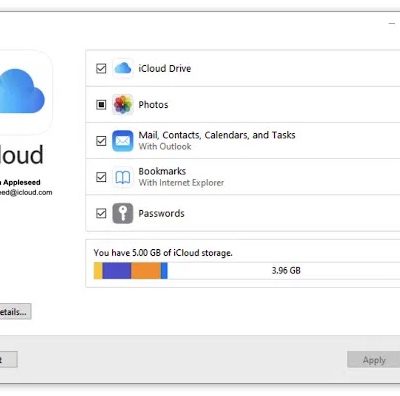This screenshot has height=396, width=400.
Task: Open the account Details button
Action: click(15, 312)
